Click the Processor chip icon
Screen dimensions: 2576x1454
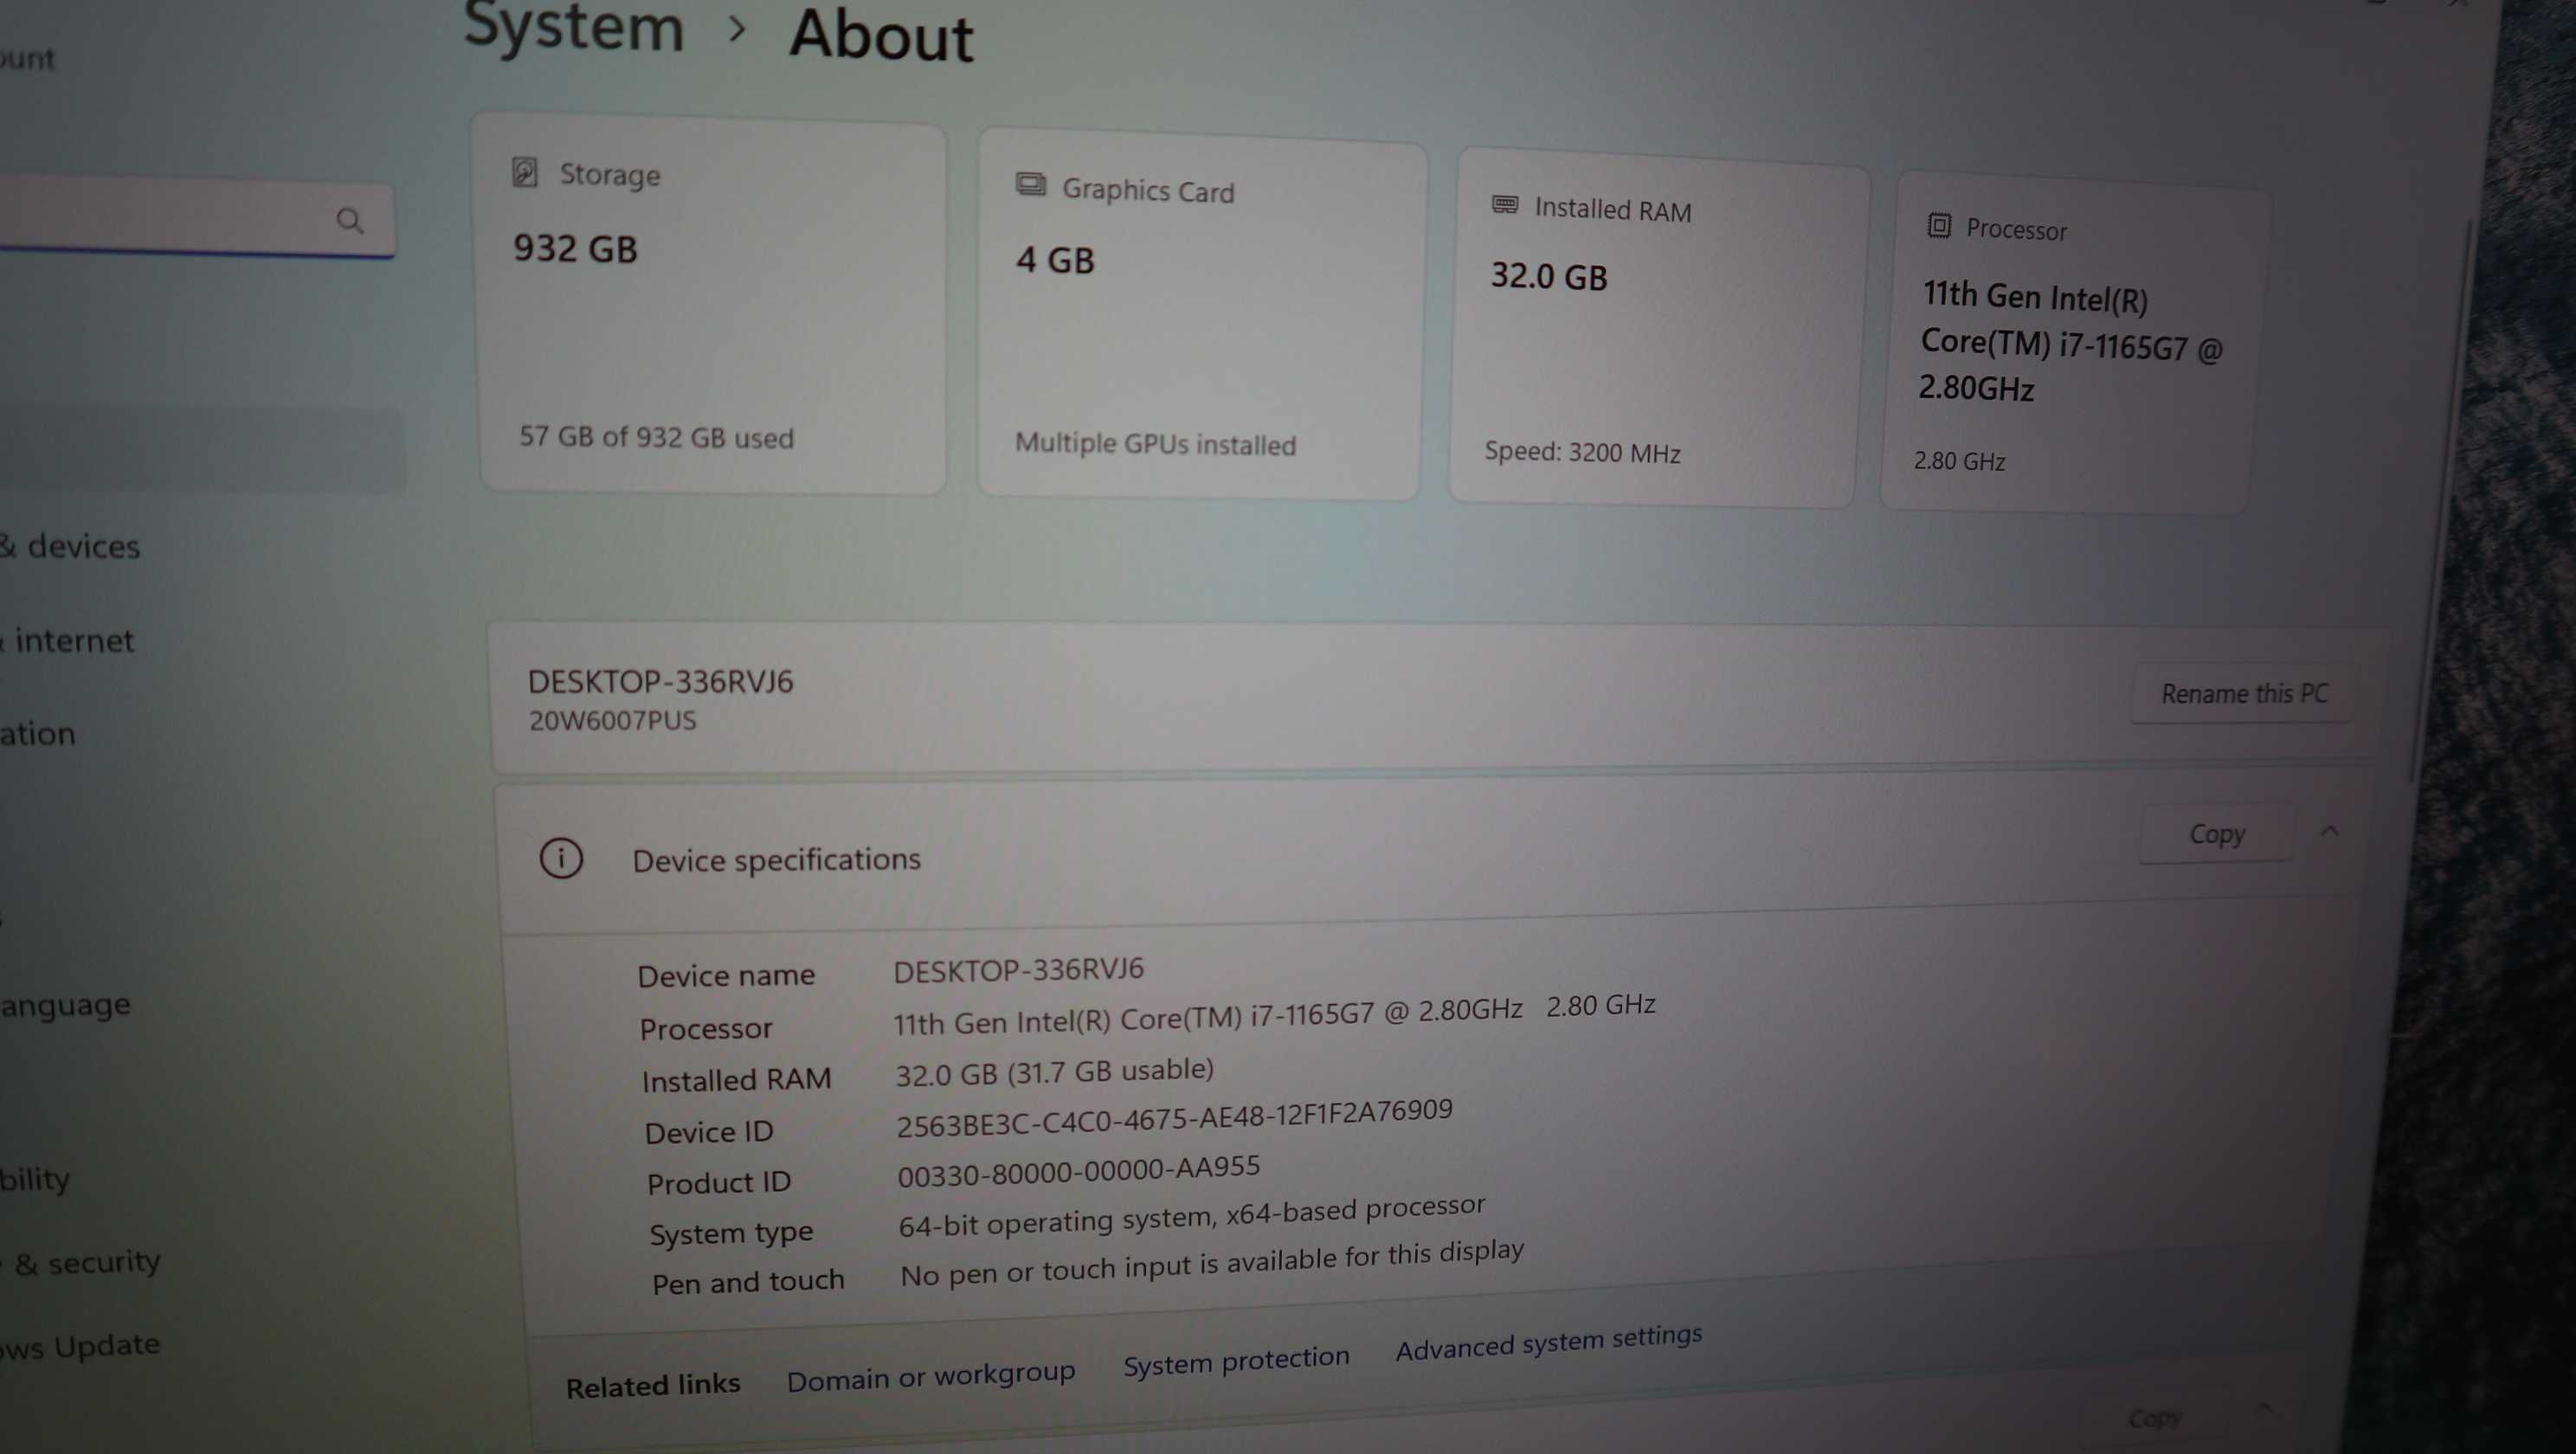click(1938, 225)
